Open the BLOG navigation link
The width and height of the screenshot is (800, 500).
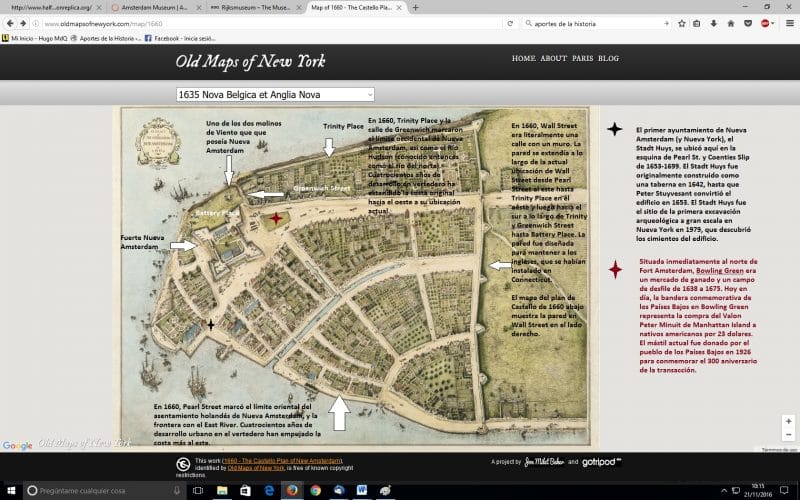(x=608, y=58)
